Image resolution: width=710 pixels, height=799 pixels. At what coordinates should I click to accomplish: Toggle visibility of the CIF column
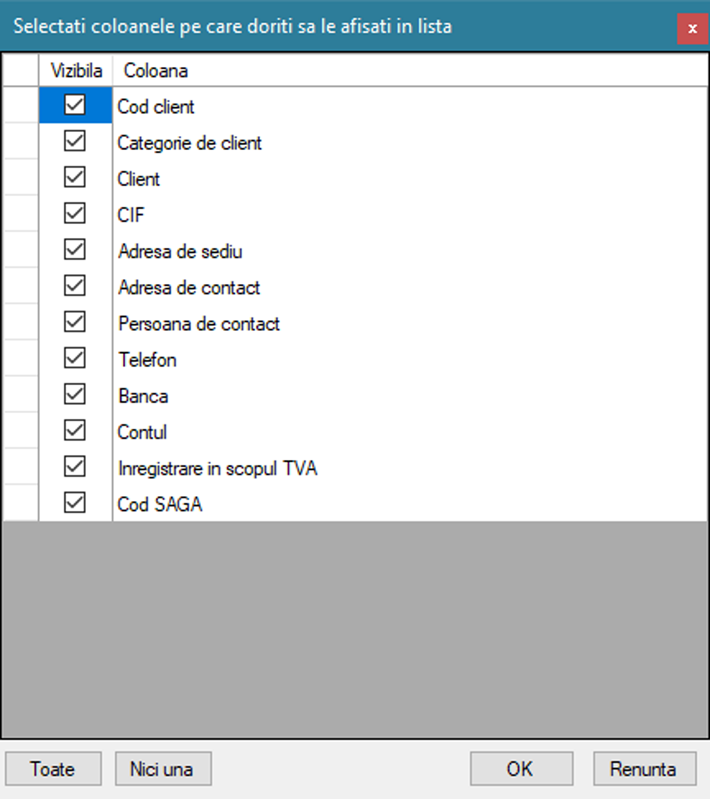tap(75, 214)
